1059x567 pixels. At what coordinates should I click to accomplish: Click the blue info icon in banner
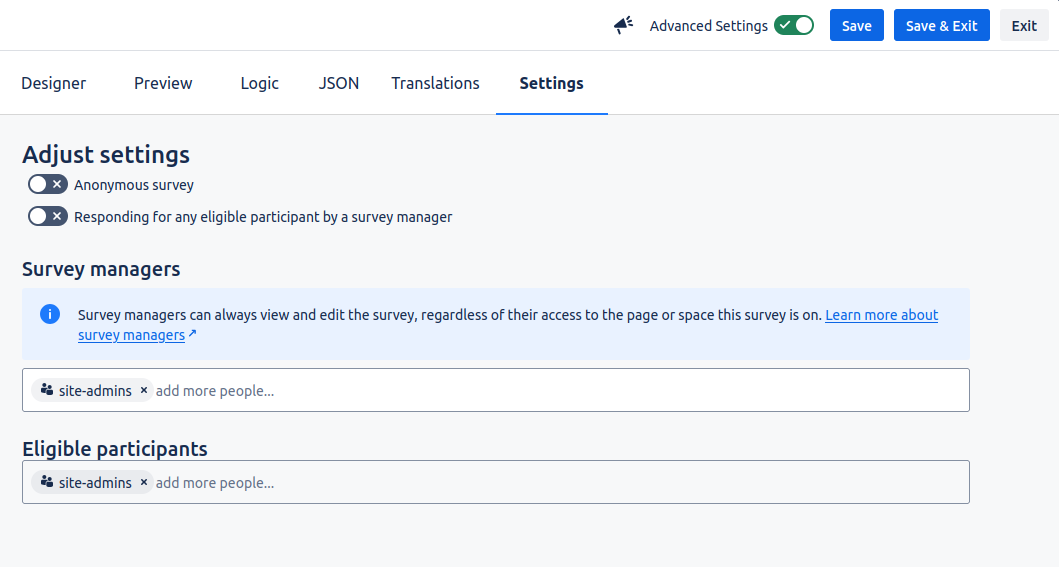point(50,315)
